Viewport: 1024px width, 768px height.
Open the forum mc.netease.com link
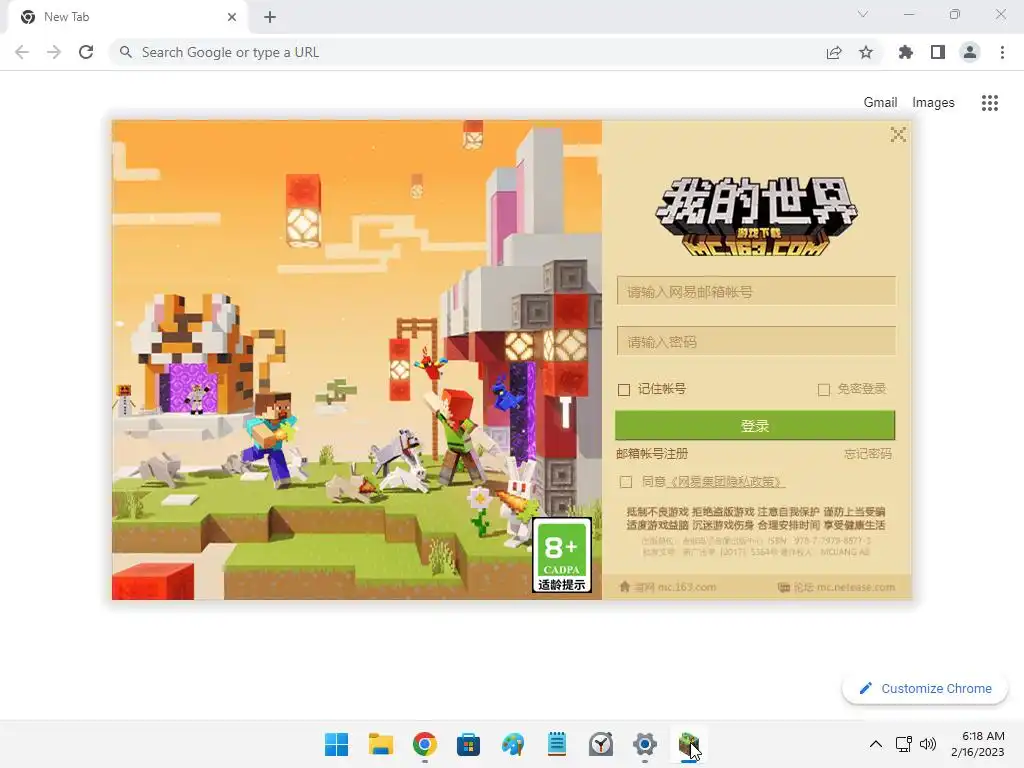[x=837, y=587]
